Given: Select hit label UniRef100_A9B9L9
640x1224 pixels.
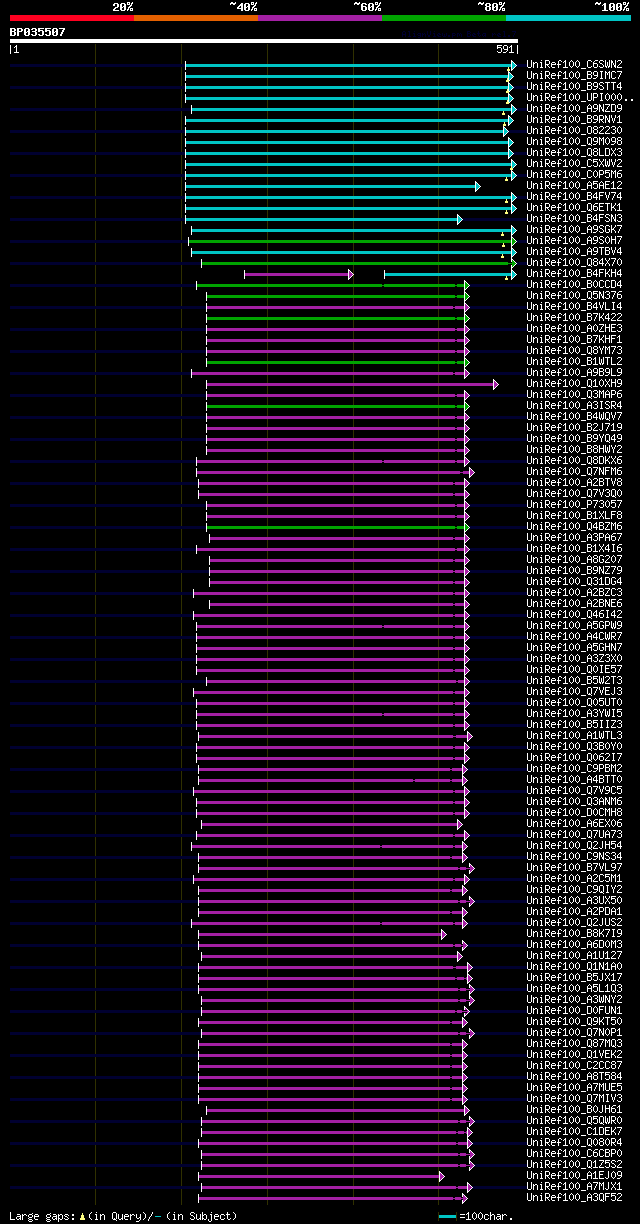Looking at the screenshot, I should coord(574,372).
